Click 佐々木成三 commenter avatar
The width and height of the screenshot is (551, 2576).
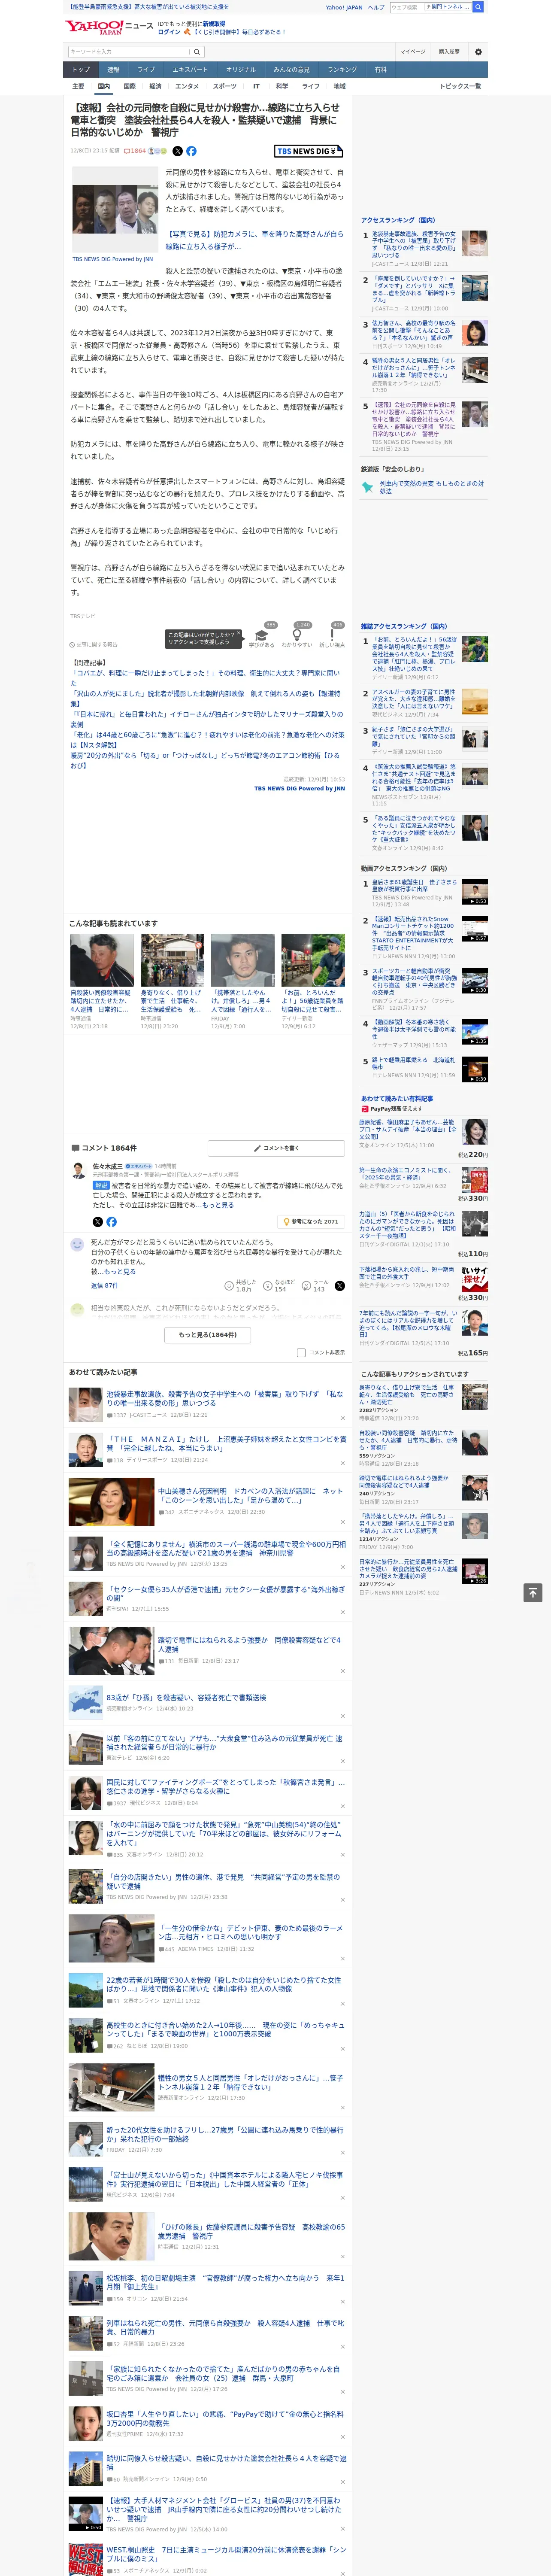pos(78,1170)
